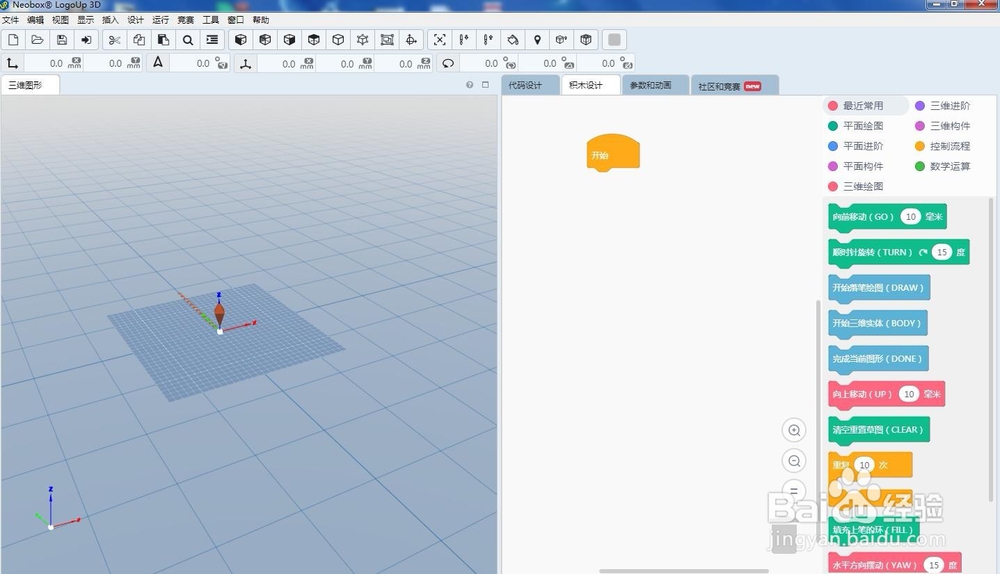Open the 插入 menu
Viewport: 1000px width, 574px height.
coord(110,20)
